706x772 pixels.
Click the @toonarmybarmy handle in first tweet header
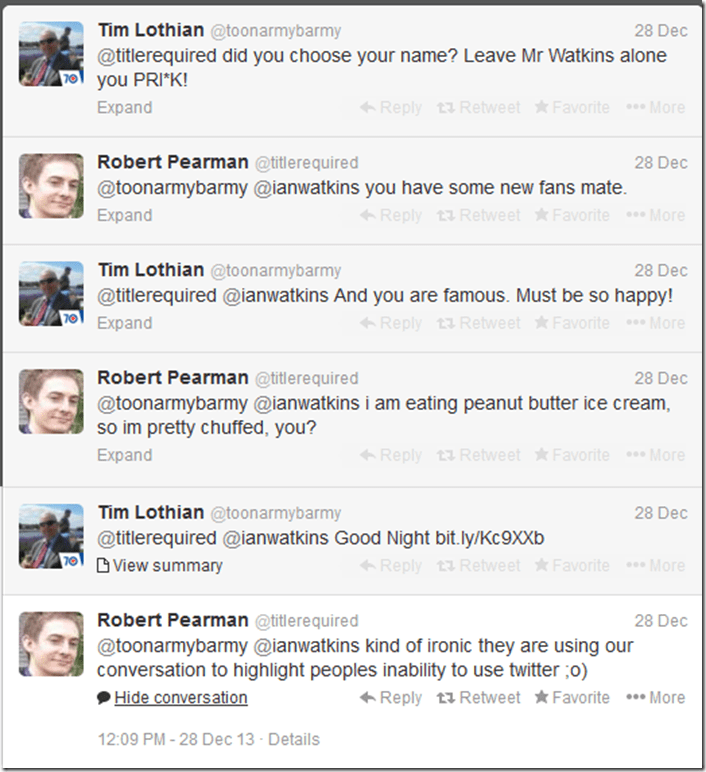[275, 30]
